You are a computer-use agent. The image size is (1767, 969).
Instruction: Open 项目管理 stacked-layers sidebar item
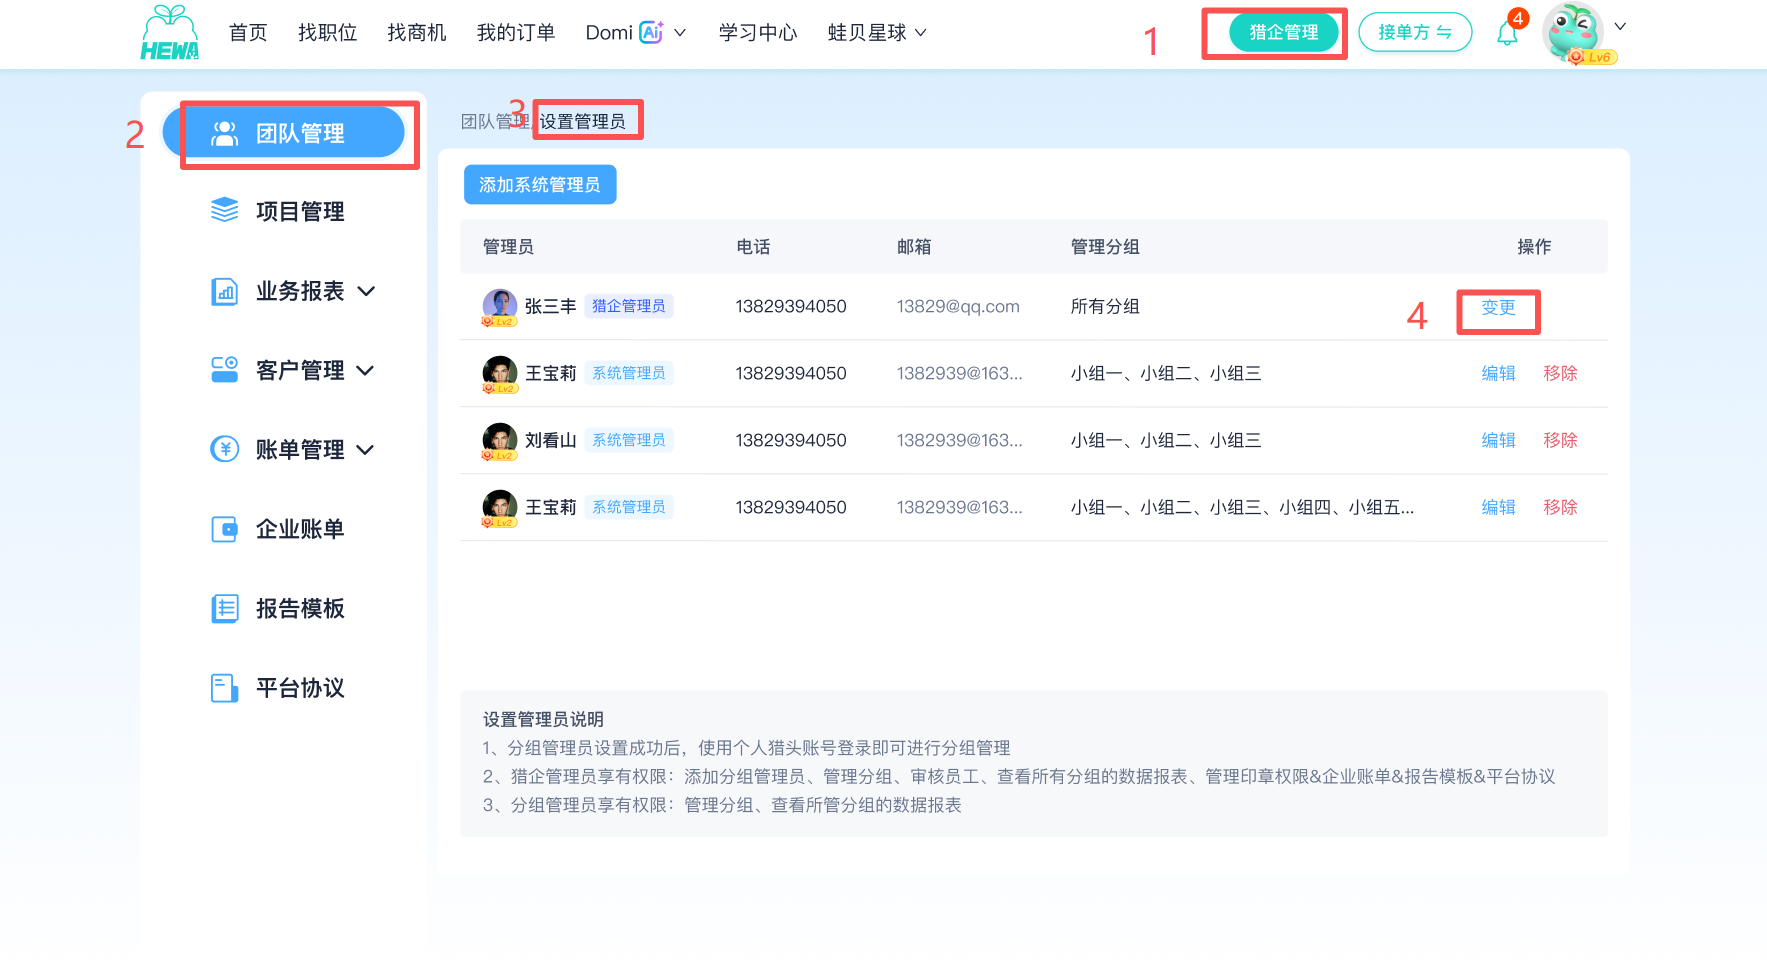pos(225,210)
